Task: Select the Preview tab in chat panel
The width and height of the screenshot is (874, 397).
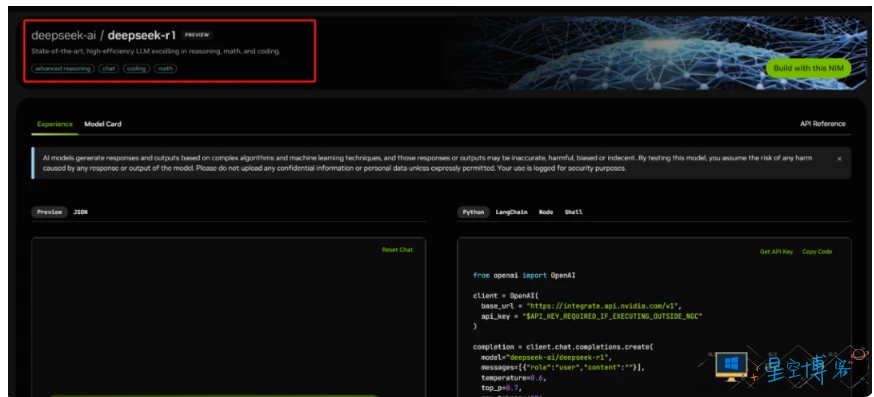Action: tap(50, 212)
